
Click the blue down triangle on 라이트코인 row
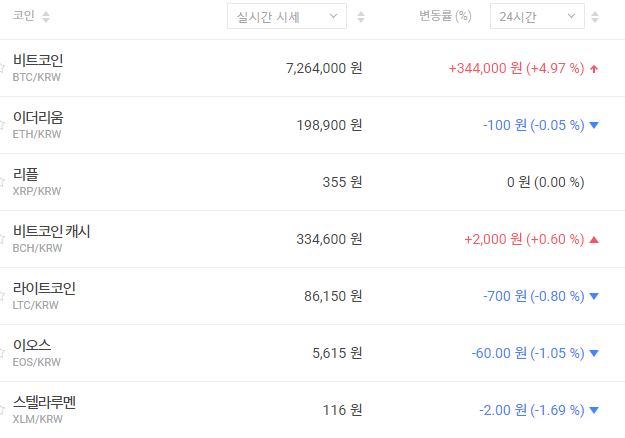594,296
